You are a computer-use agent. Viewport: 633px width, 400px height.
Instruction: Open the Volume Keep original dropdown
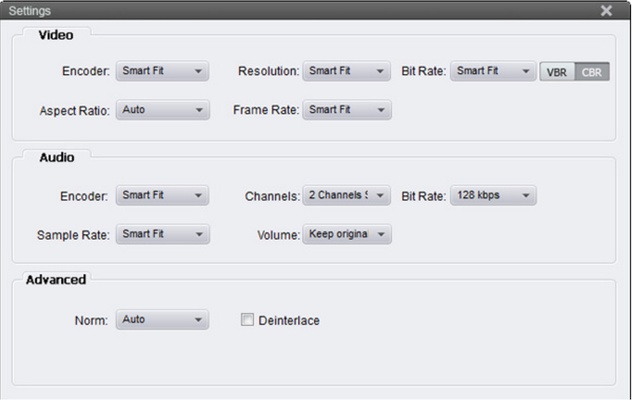coord(347,234)
